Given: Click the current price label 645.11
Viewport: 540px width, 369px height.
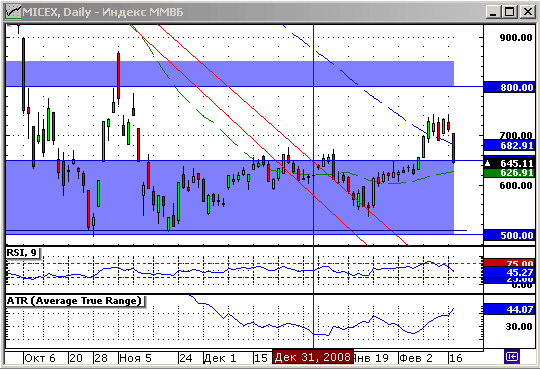Looking at the screenshot, I should [509, 163].
